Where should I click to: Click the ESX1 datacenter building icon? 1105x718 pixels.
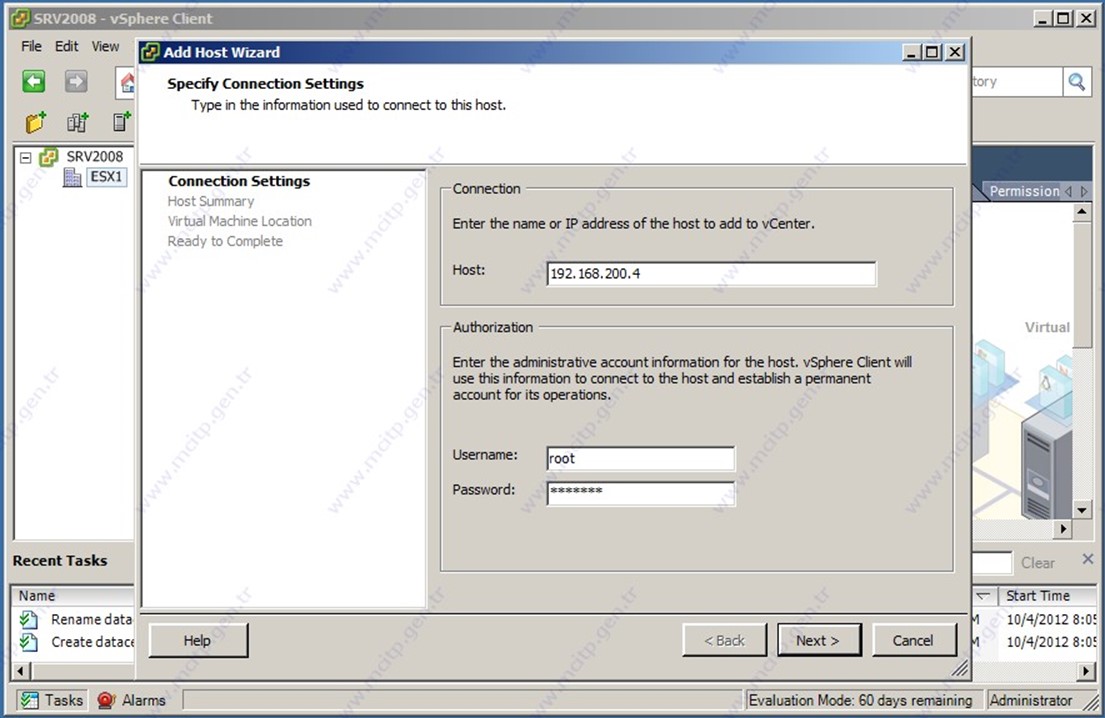pos(72,177)
